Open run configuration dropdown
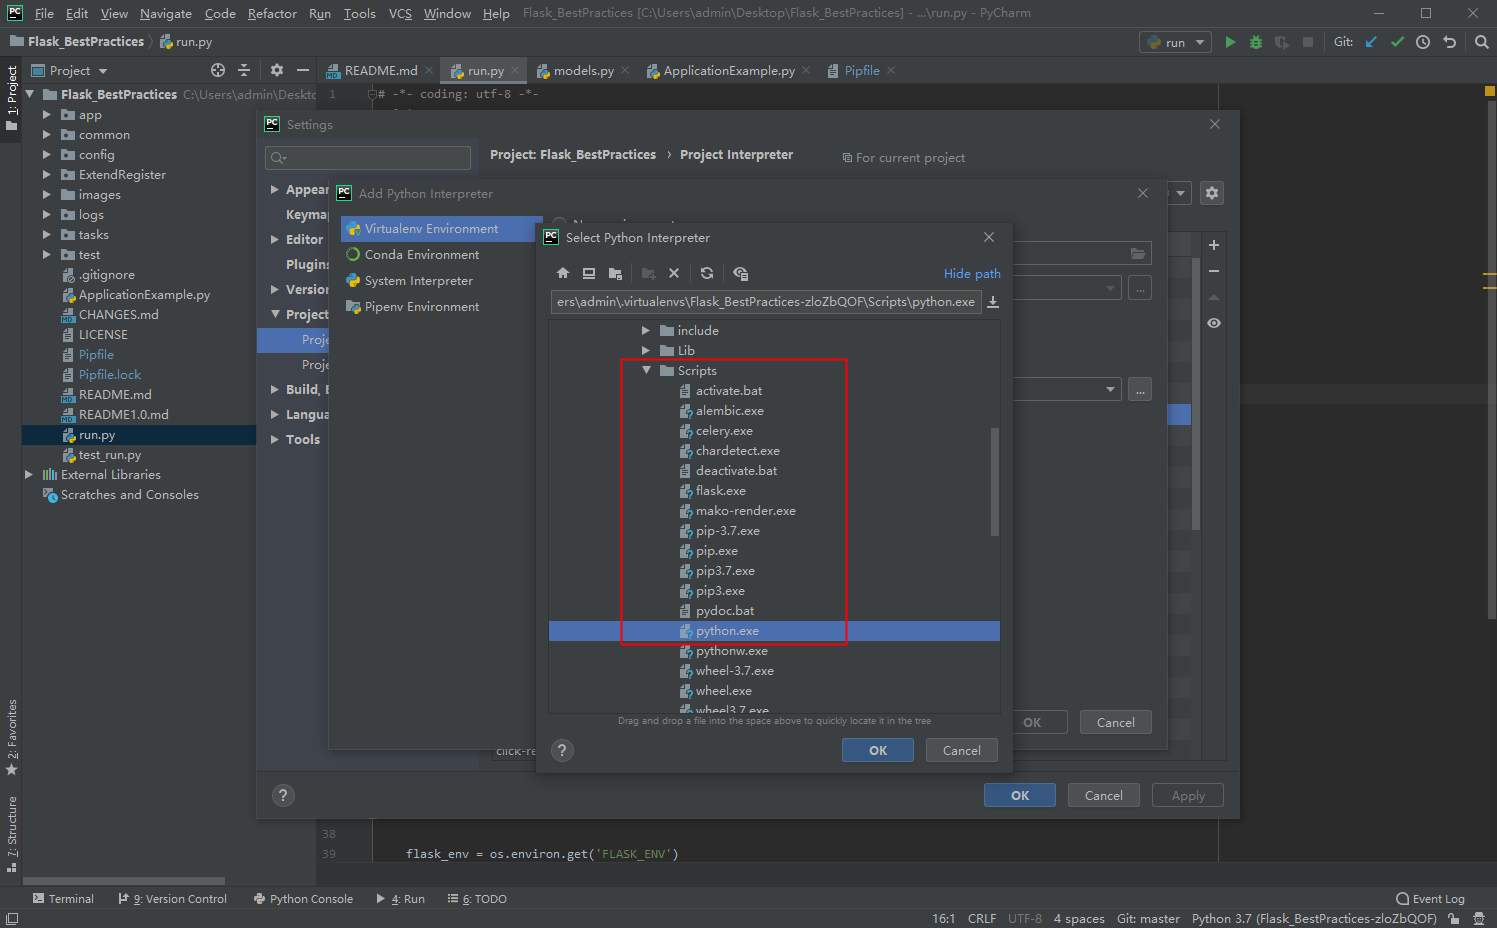1497x928 pixels. [1175, 42]
